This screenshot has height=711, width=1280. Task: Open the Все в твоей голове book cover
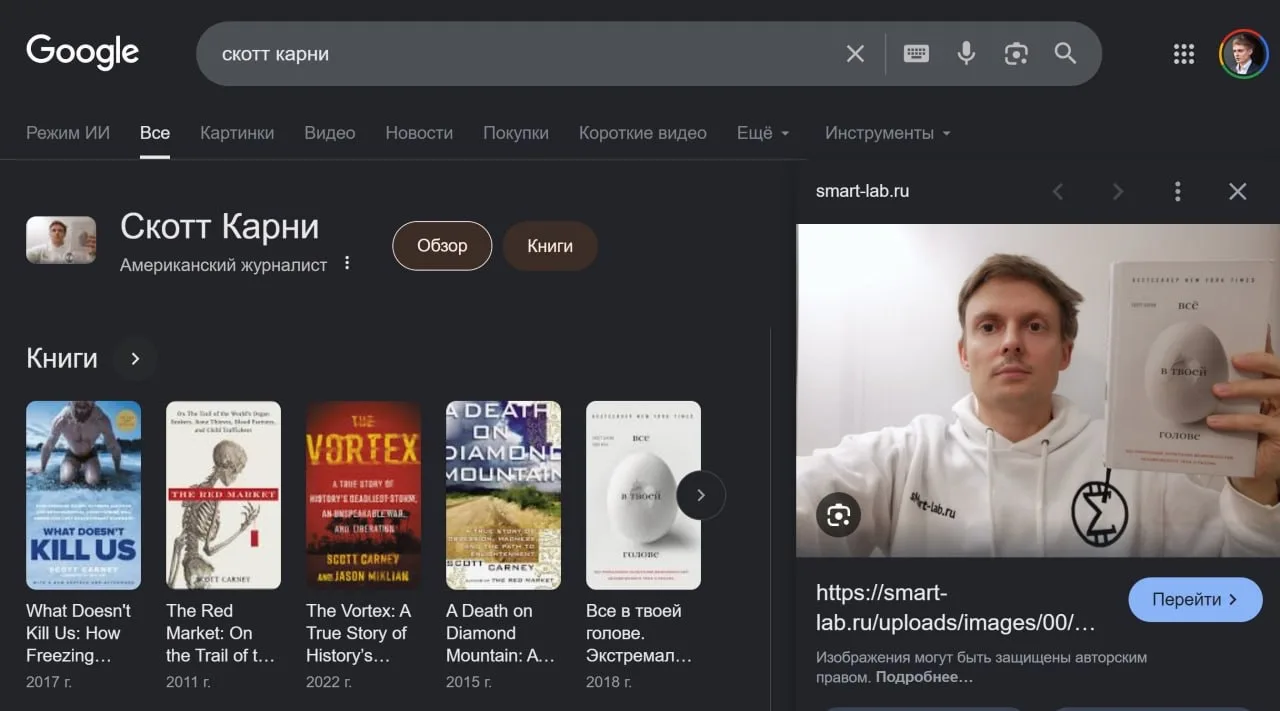point(643,495)
